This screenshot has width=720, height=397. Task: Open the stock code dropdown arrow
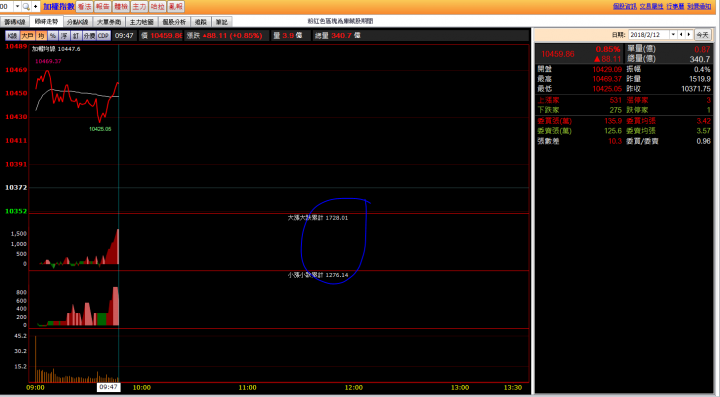(17, 6)
